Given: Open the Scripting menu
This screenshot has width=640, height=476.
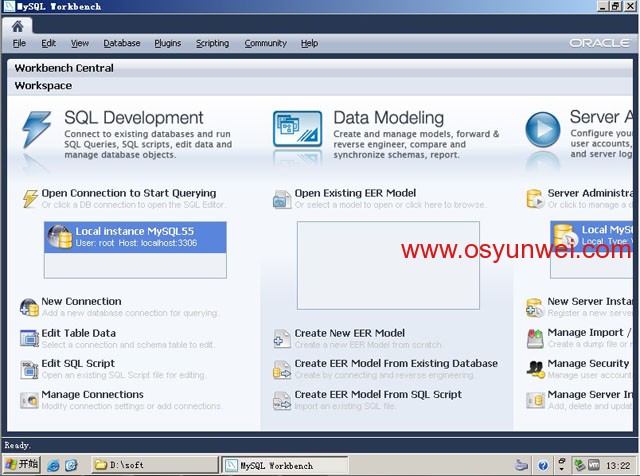Looking at the screenshot, I should pyautogui.click(x=212, y=43).
